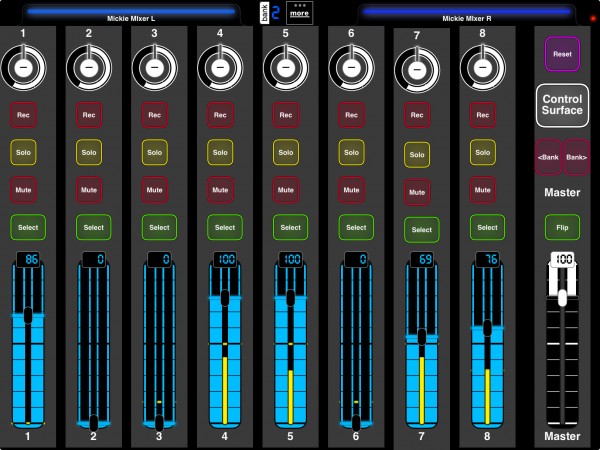Click the Mickie Mixer L label
Viewport: 600px width, 450px height.
click(x=131, y=18)
